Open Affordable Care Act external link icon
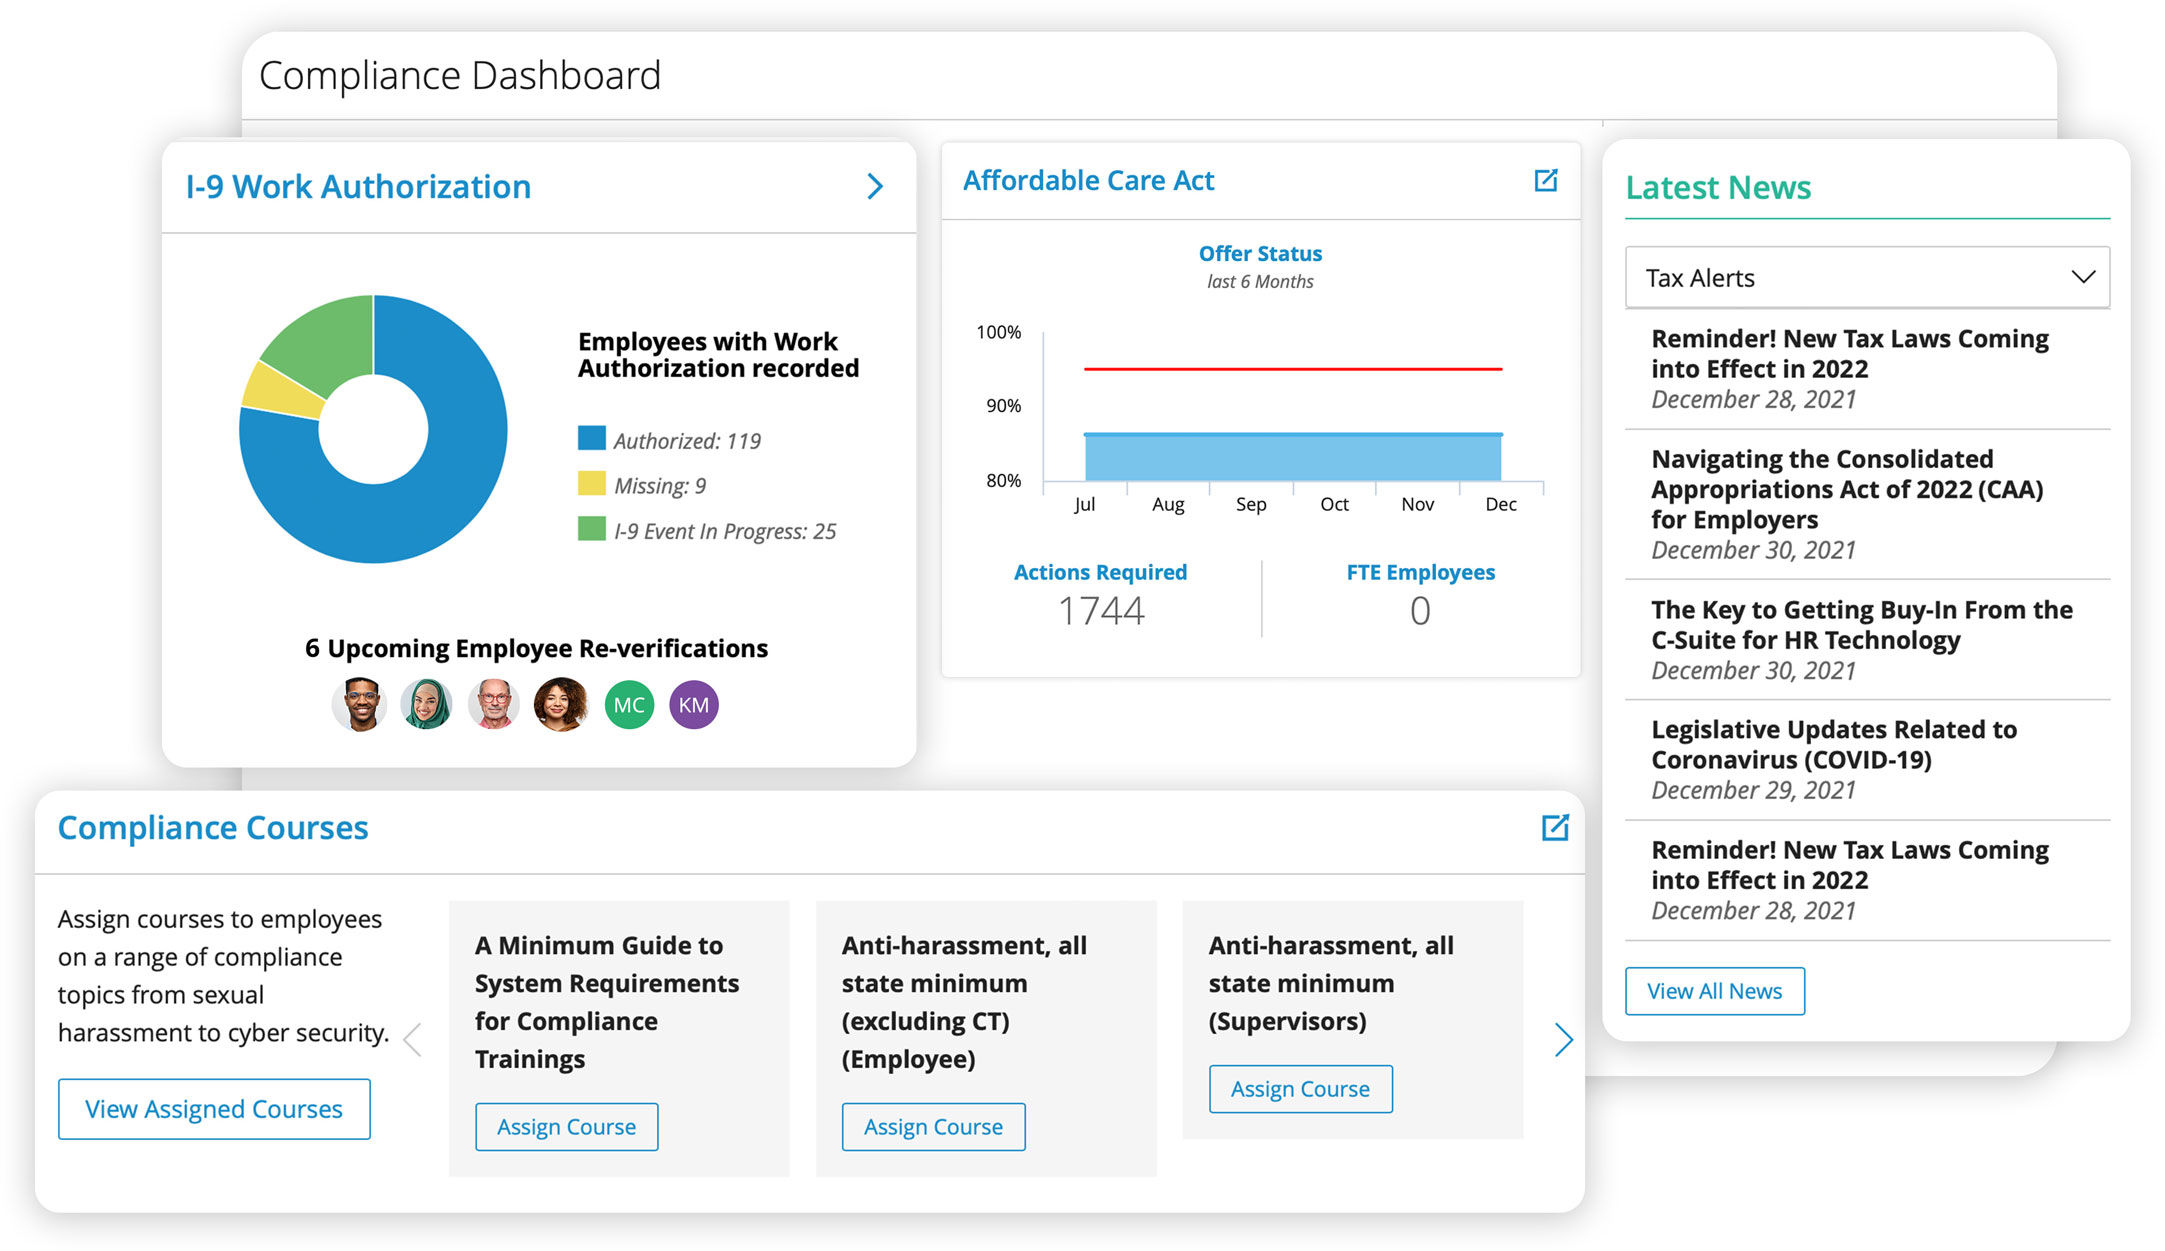The width and height of the screenshot is (2165, 1251). coord(1545,180)
